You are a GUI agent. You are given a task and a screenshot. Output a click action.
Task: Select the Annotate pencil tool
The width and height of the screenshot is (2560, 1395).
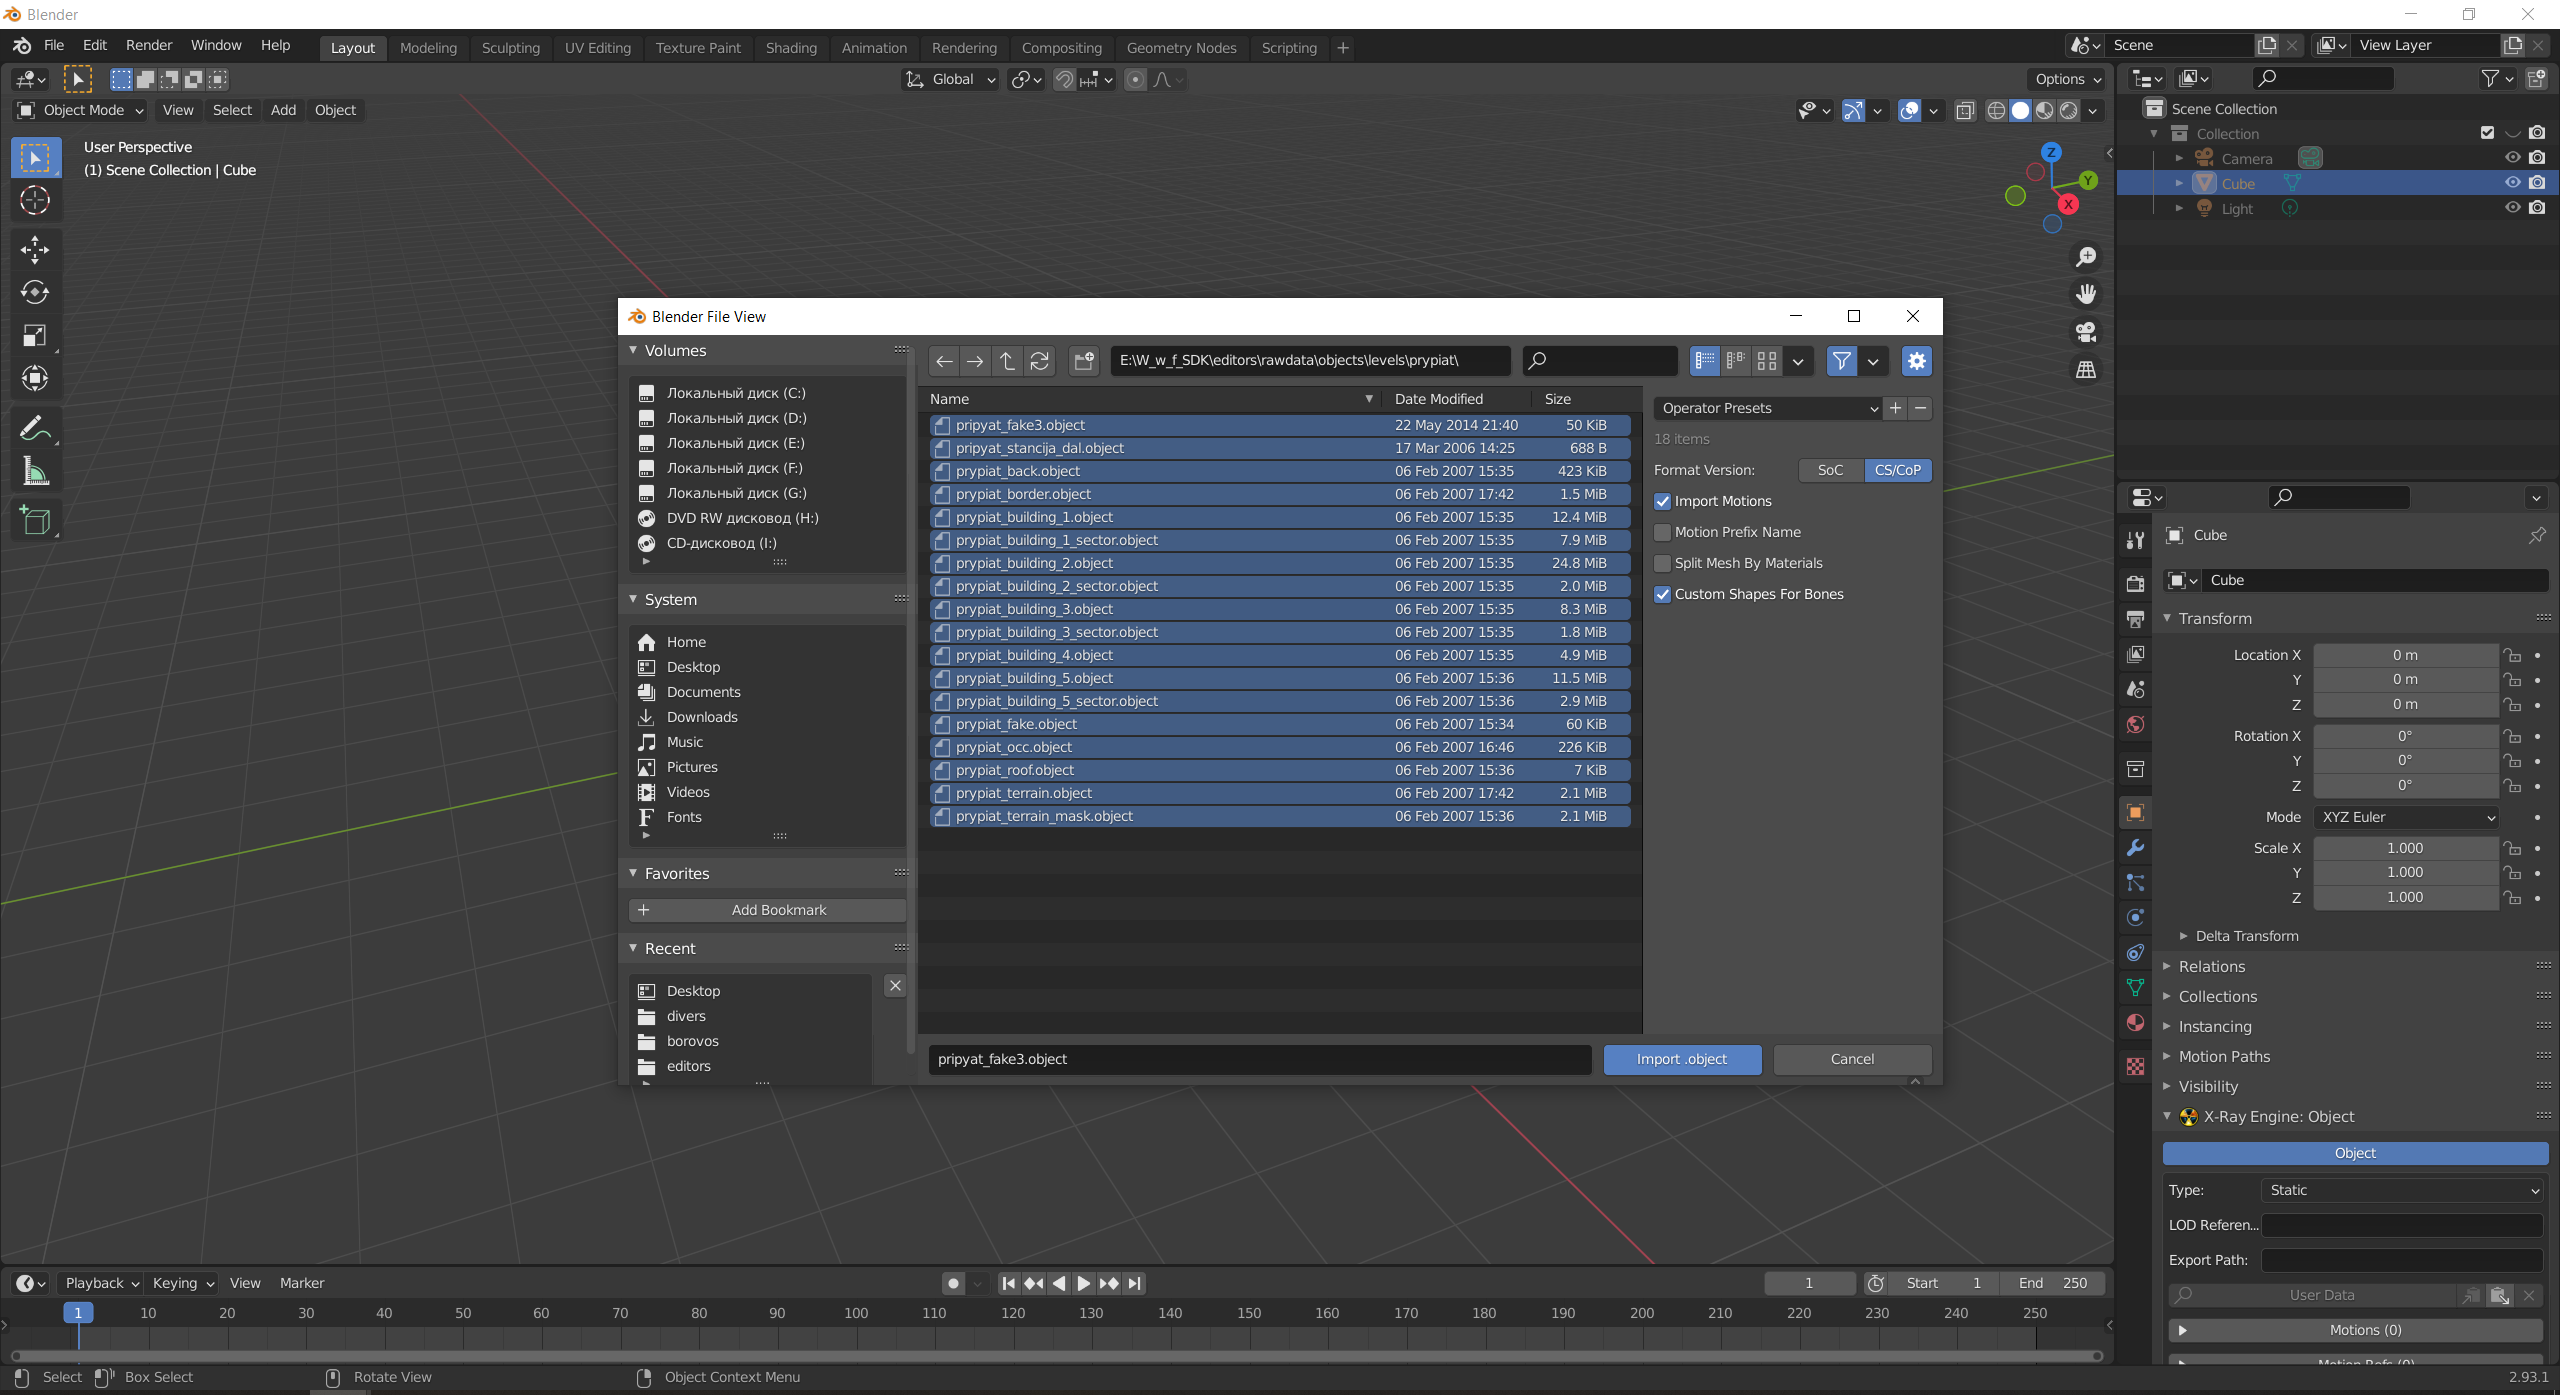[x=35, y=429]
